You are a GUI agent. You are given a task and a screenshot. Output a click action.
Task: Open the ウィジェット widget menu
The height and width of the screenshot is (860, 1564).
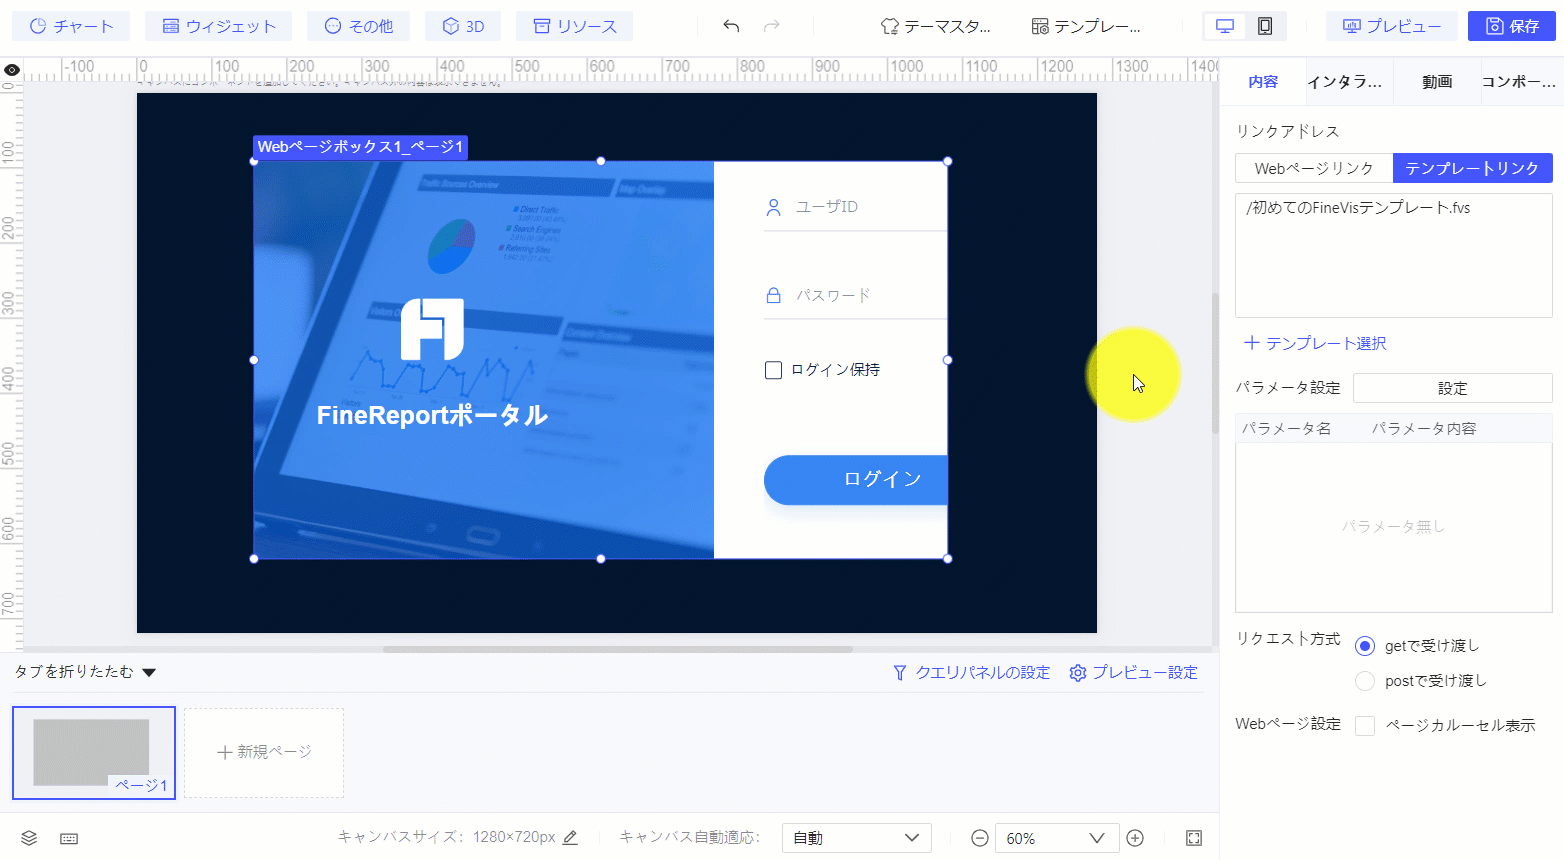(x=218, y=26)
